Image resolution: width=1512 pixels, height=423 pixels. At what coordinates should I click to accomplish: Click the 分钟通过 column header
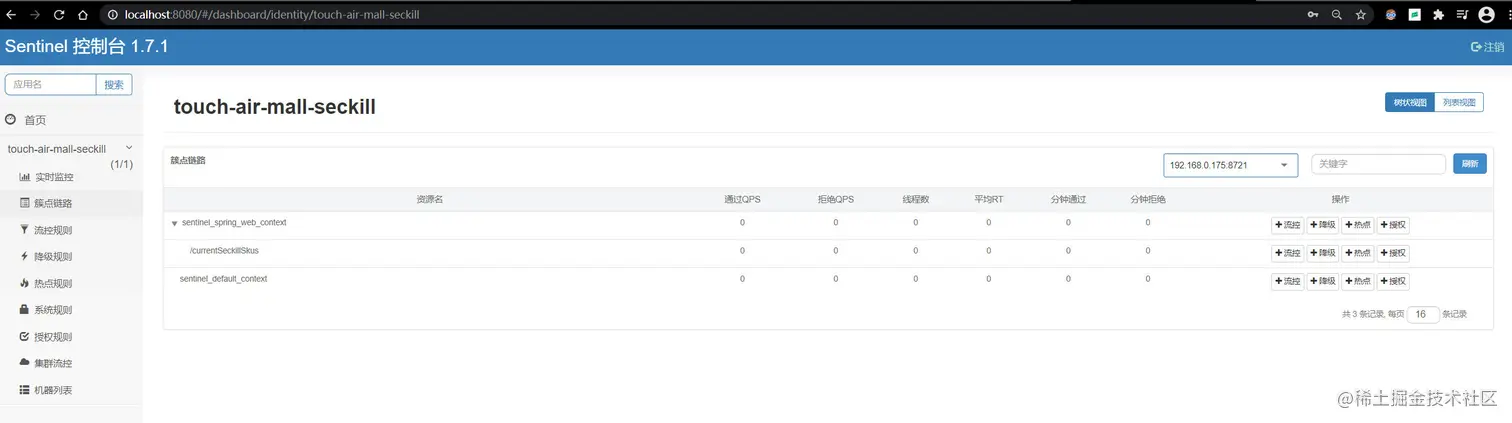click(1068, 199)
